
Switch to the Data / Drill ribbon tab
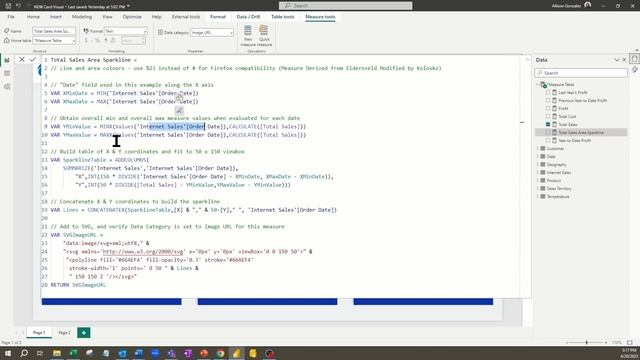(248, 17)
